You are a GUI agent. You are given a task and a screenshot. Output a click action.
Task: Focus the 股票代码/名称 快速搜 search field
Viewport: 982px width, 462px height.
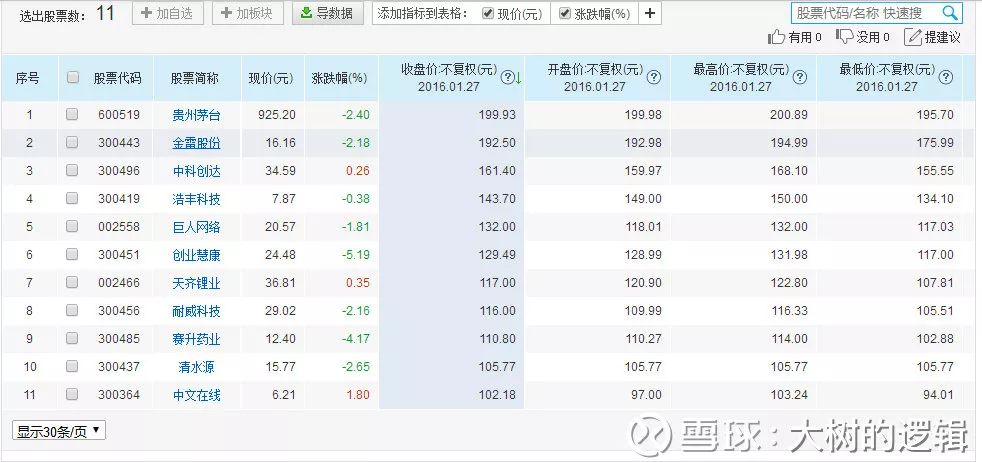pos(867,13)
